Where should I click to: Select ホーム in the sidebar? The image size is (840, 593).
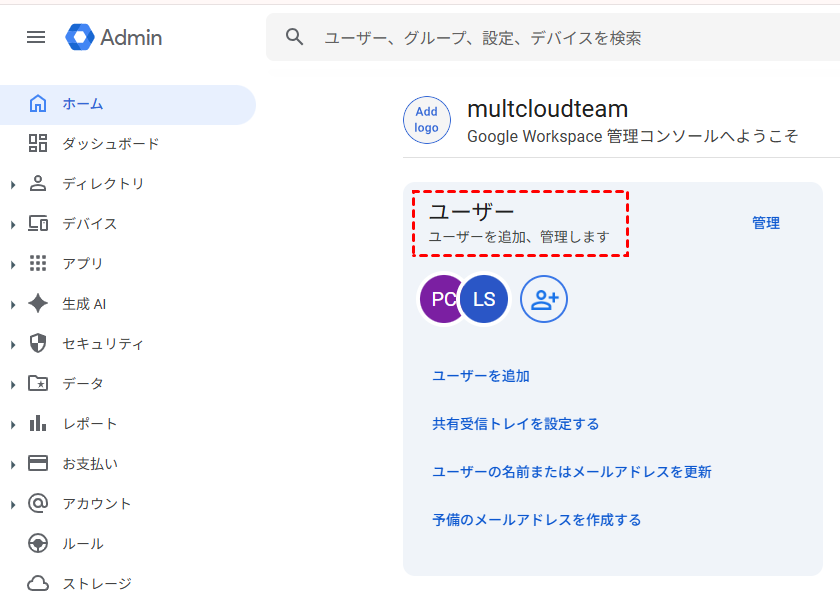click(82, 103)
